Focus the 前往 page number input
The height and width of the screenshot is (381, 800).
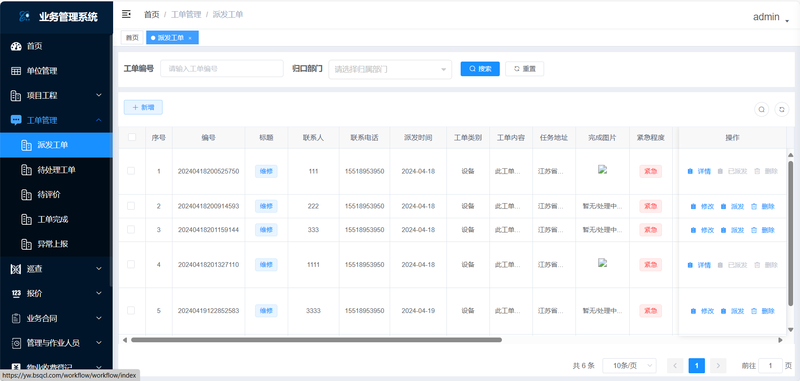pos(770,365)
